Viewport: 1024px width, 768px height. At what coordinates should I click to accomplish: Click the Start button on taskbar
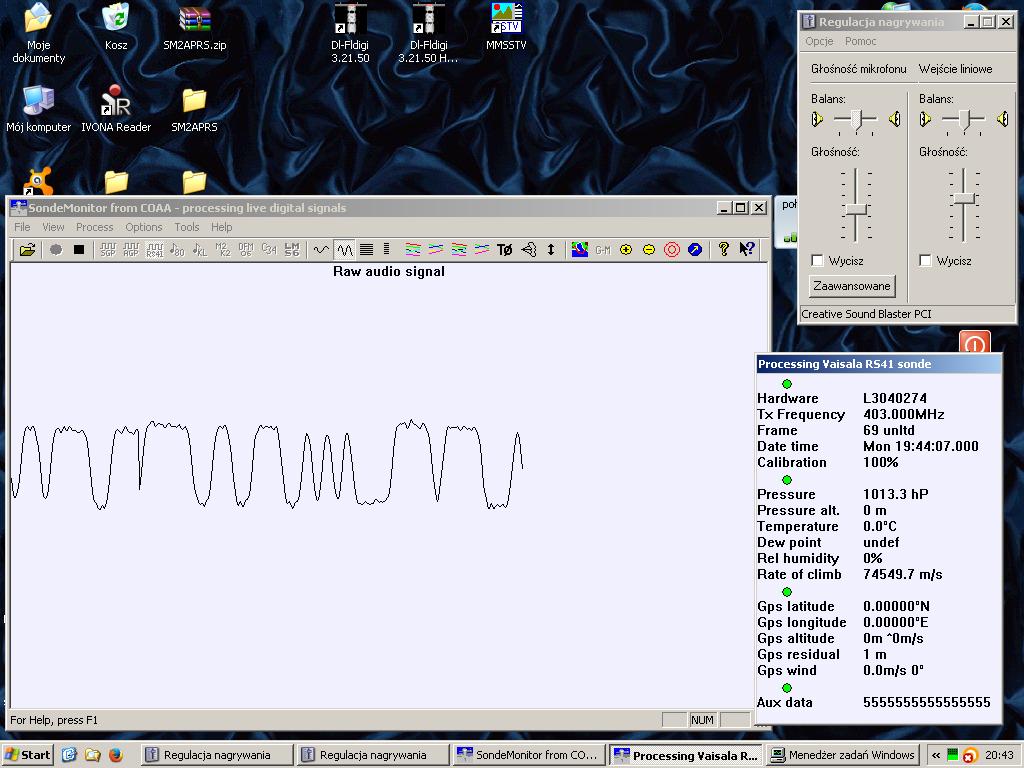(27, 755)
